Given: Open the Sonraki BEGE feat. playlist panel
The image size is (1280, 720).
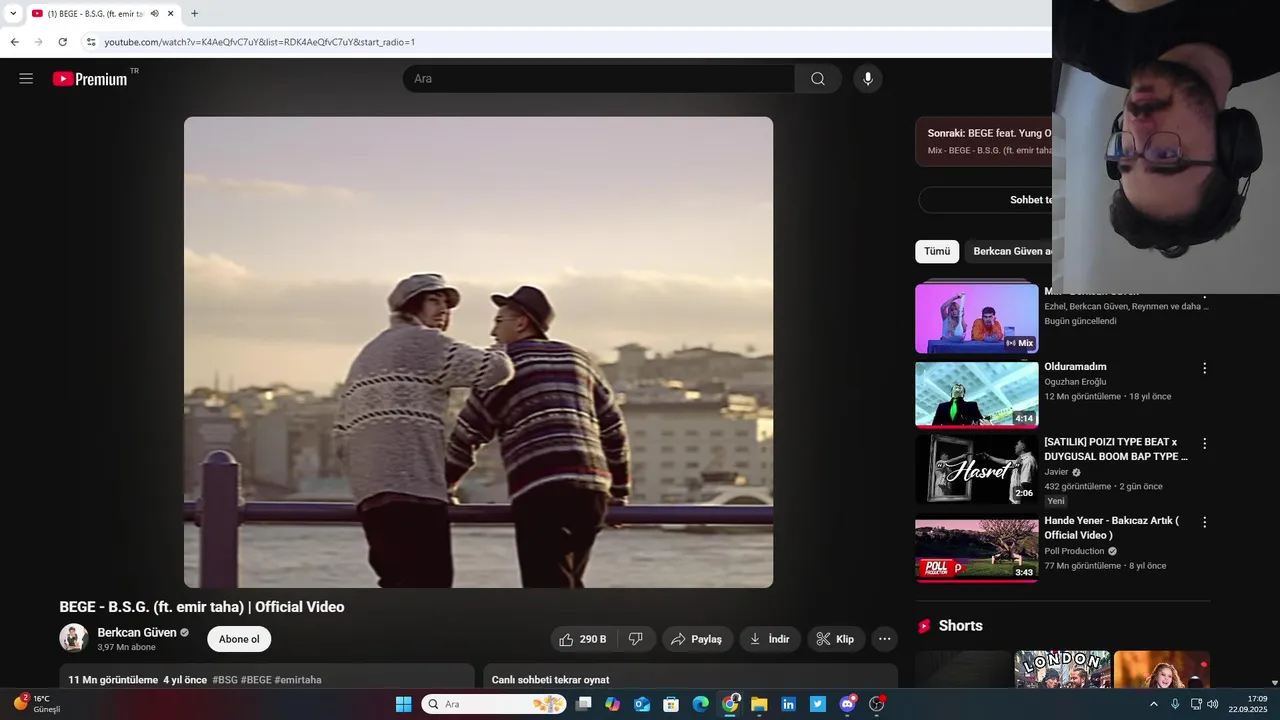Looking at the screenshot, I should click(x=984, y=141).
